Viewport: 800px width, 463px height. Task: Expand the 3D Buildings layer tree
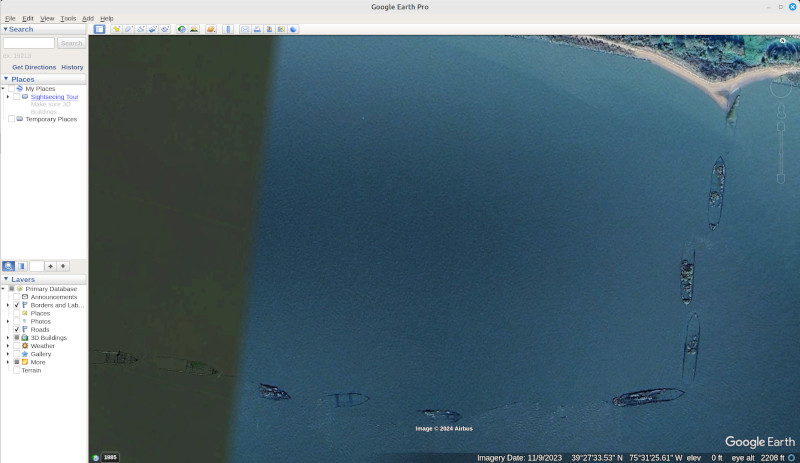click(x=7, y=338)
